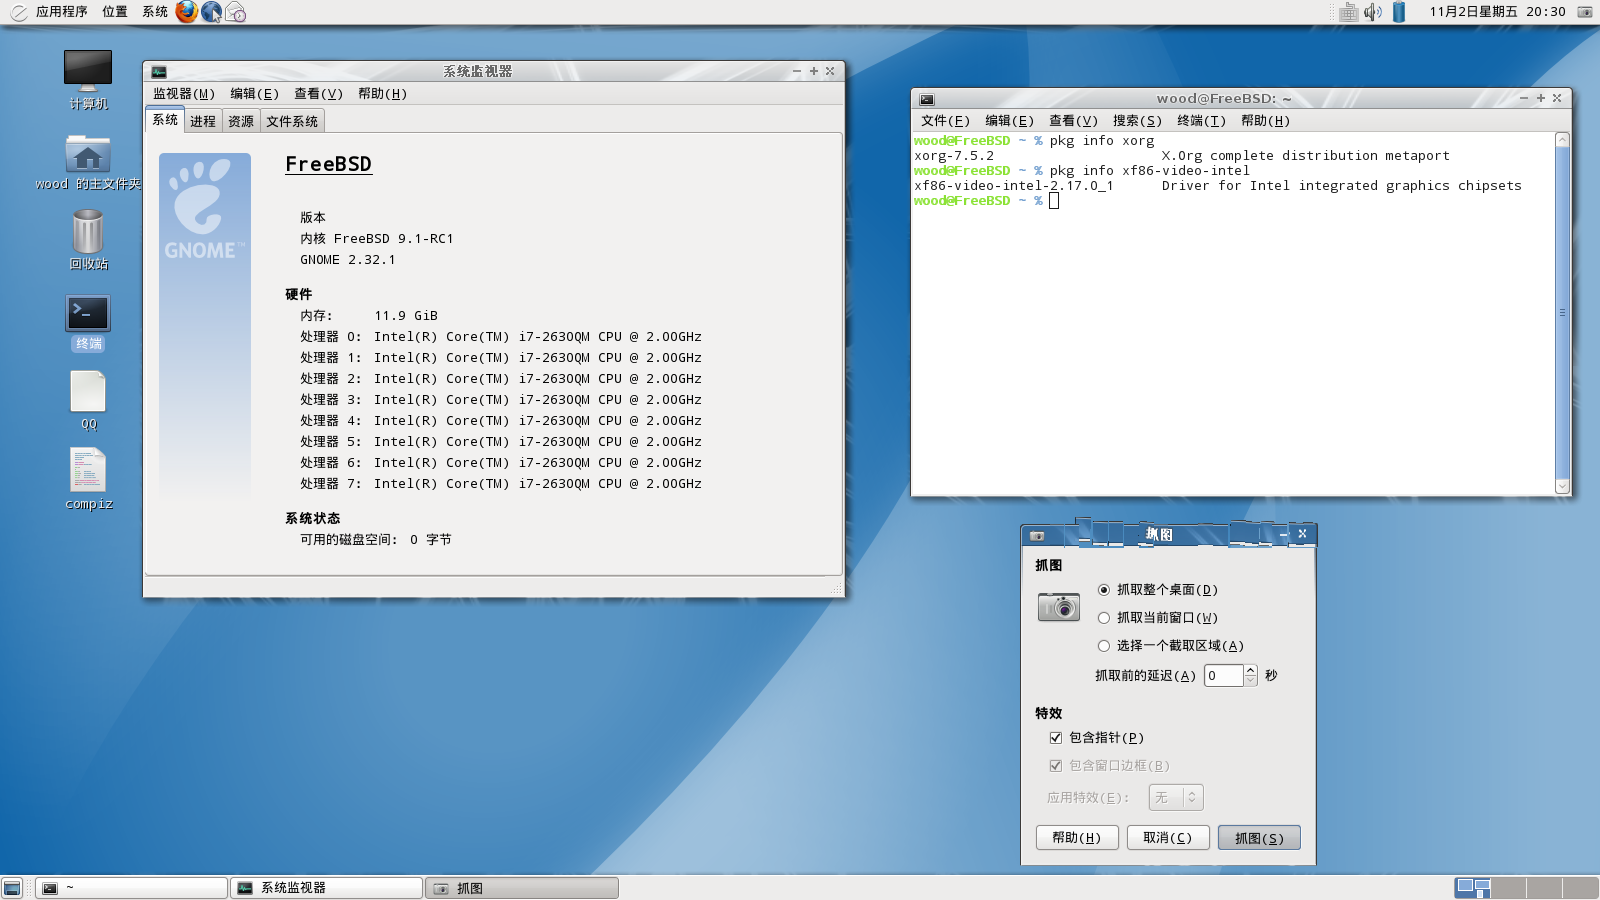Click the 抓图 capture button
The image size is (1600, 900).
1259,838
